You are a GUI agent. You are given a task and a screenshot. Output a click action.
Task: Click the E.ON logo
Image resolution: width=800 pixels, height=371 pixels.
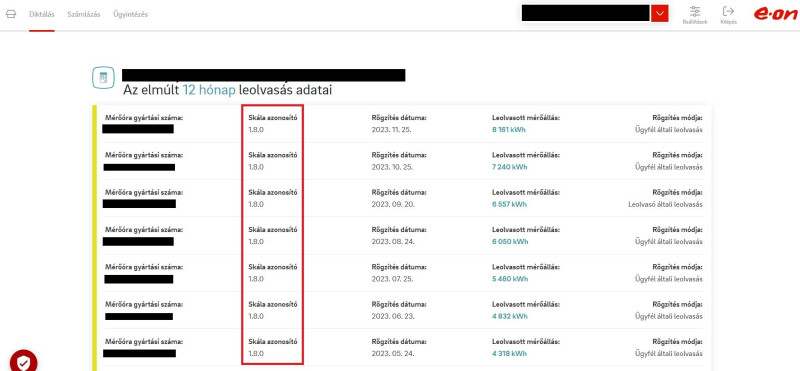tap(775, 14)
